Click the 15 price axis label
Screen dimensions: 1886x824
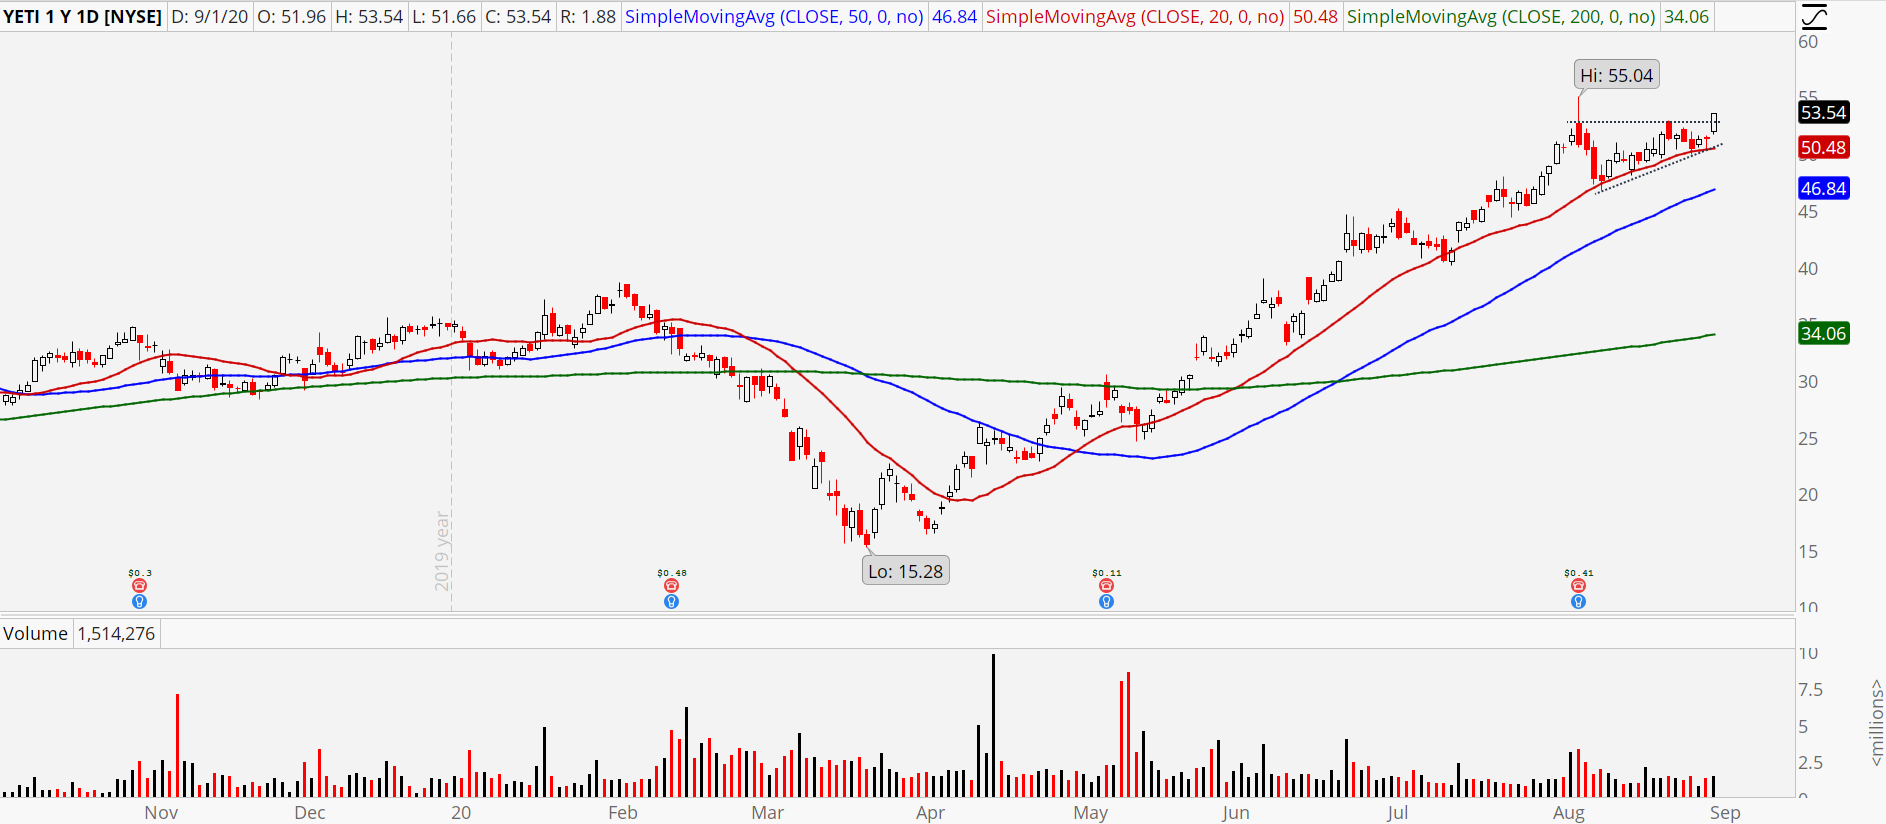1808,551
